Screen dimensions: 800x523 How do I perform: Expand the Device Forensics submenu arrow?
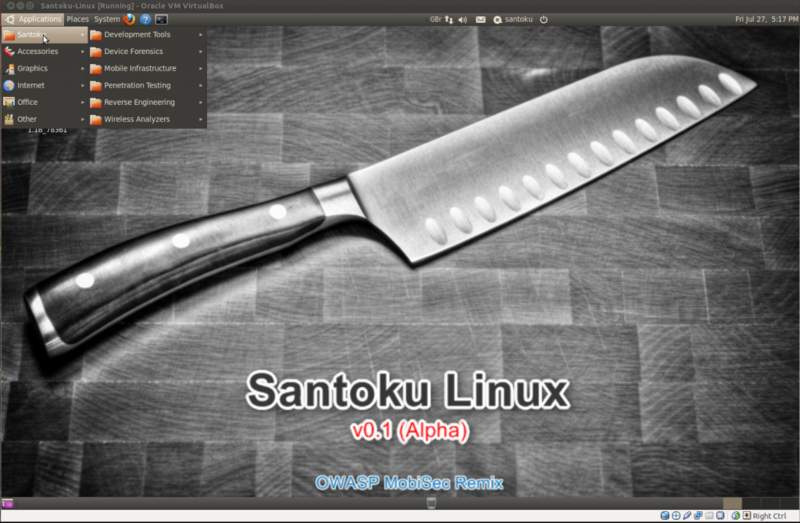[x=201, y=52]
